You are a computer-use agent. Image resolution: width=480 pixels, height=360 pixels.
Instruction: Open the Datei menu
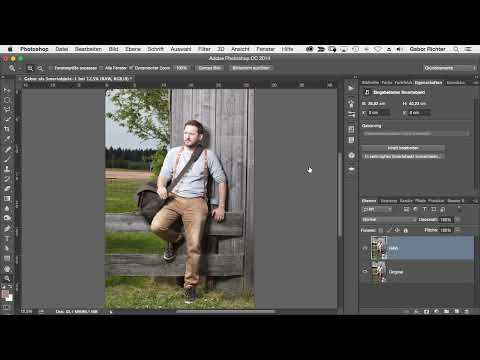coord(62,49)
